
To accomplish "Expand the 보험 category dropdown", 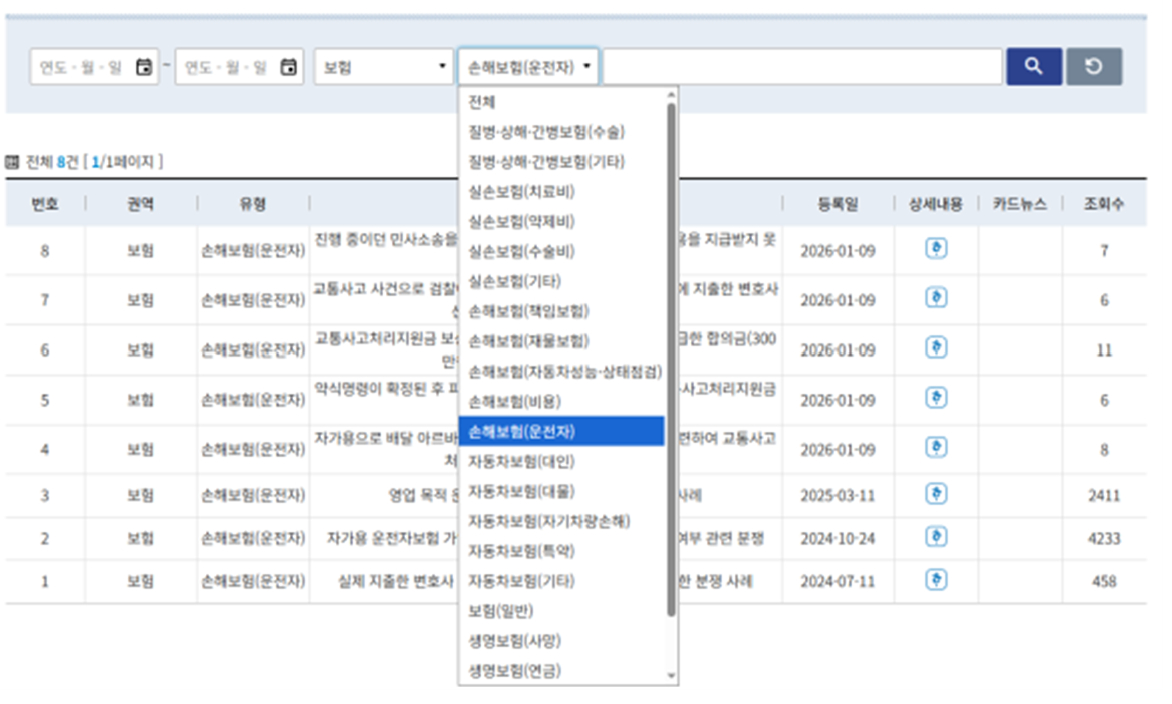I will [x=383, y=67].
